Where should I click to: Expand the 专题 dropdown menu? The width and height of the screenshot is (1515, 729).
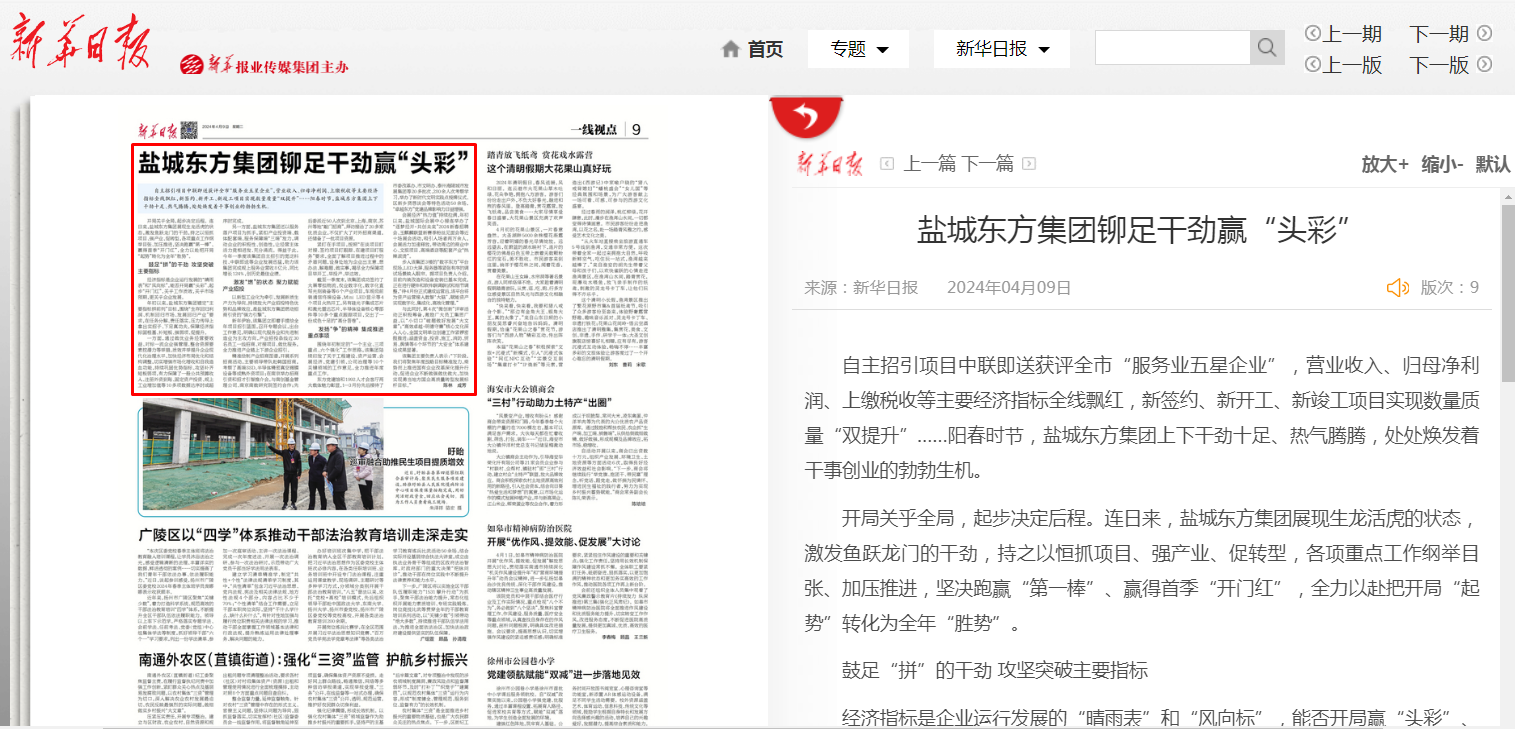[x=858, y=49]
